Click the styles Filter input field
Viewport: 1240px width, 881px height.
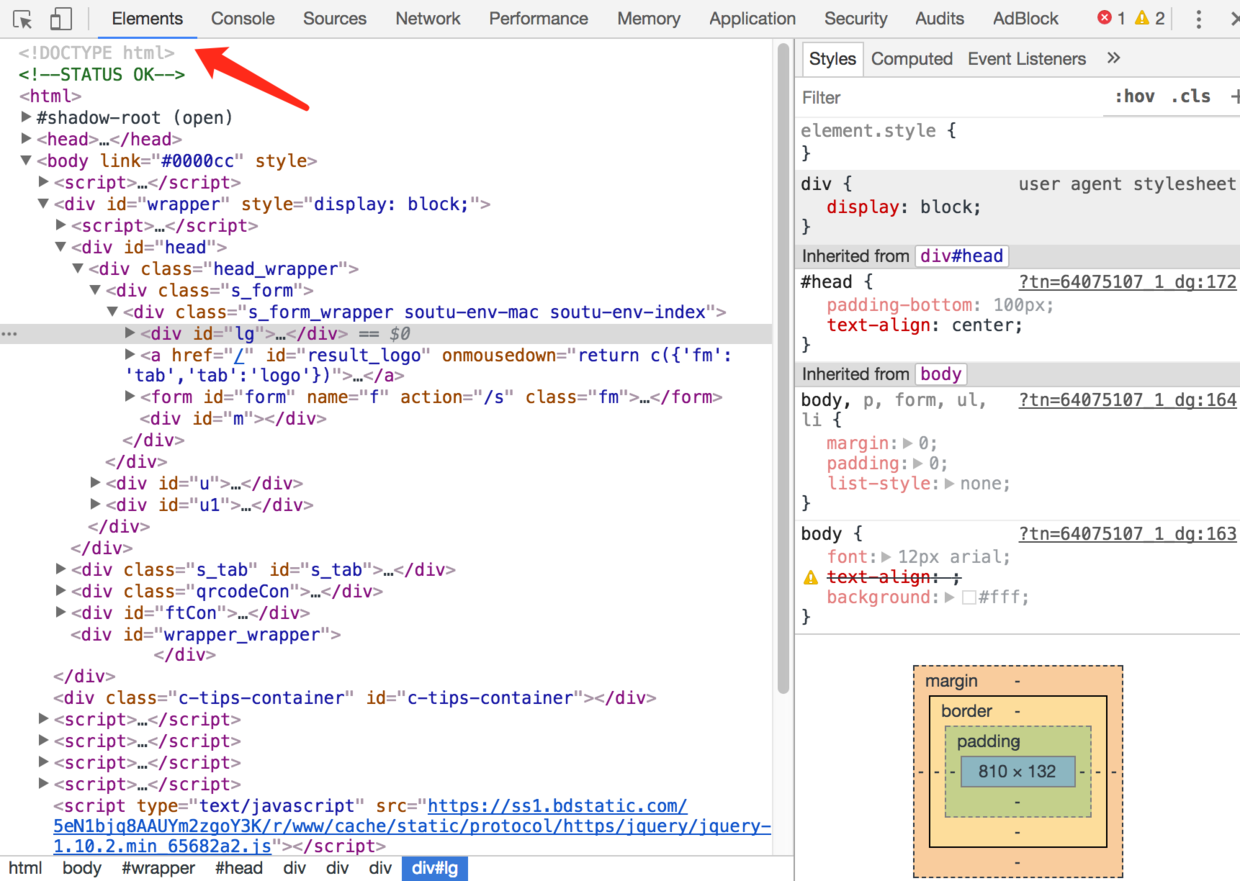coord(950,97)
